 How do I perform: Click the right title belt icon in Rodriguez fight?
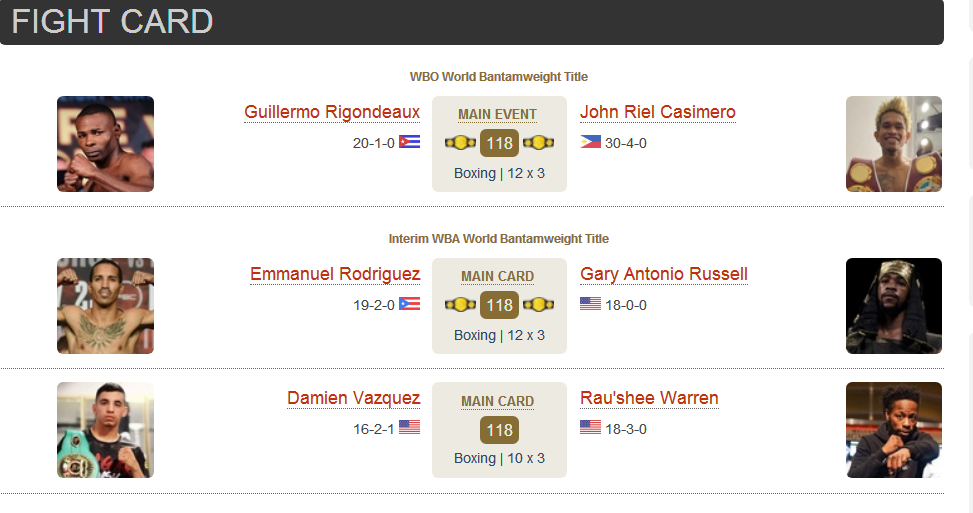[x=538, y=305]
